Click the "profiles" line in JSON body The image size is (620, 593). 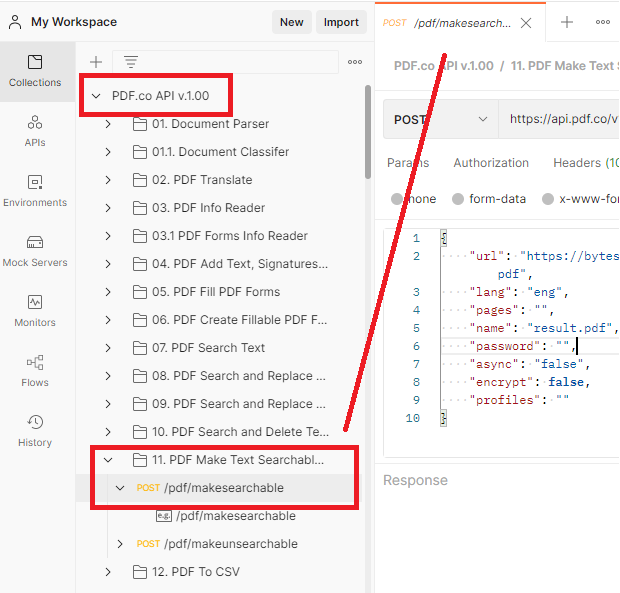(519, 400)
